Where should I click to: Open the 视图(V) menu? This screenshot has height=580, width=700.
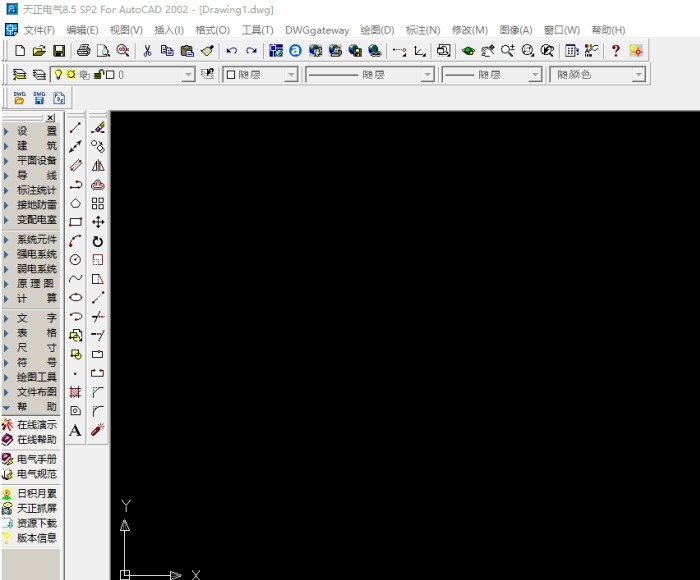(x=126, y=30)
